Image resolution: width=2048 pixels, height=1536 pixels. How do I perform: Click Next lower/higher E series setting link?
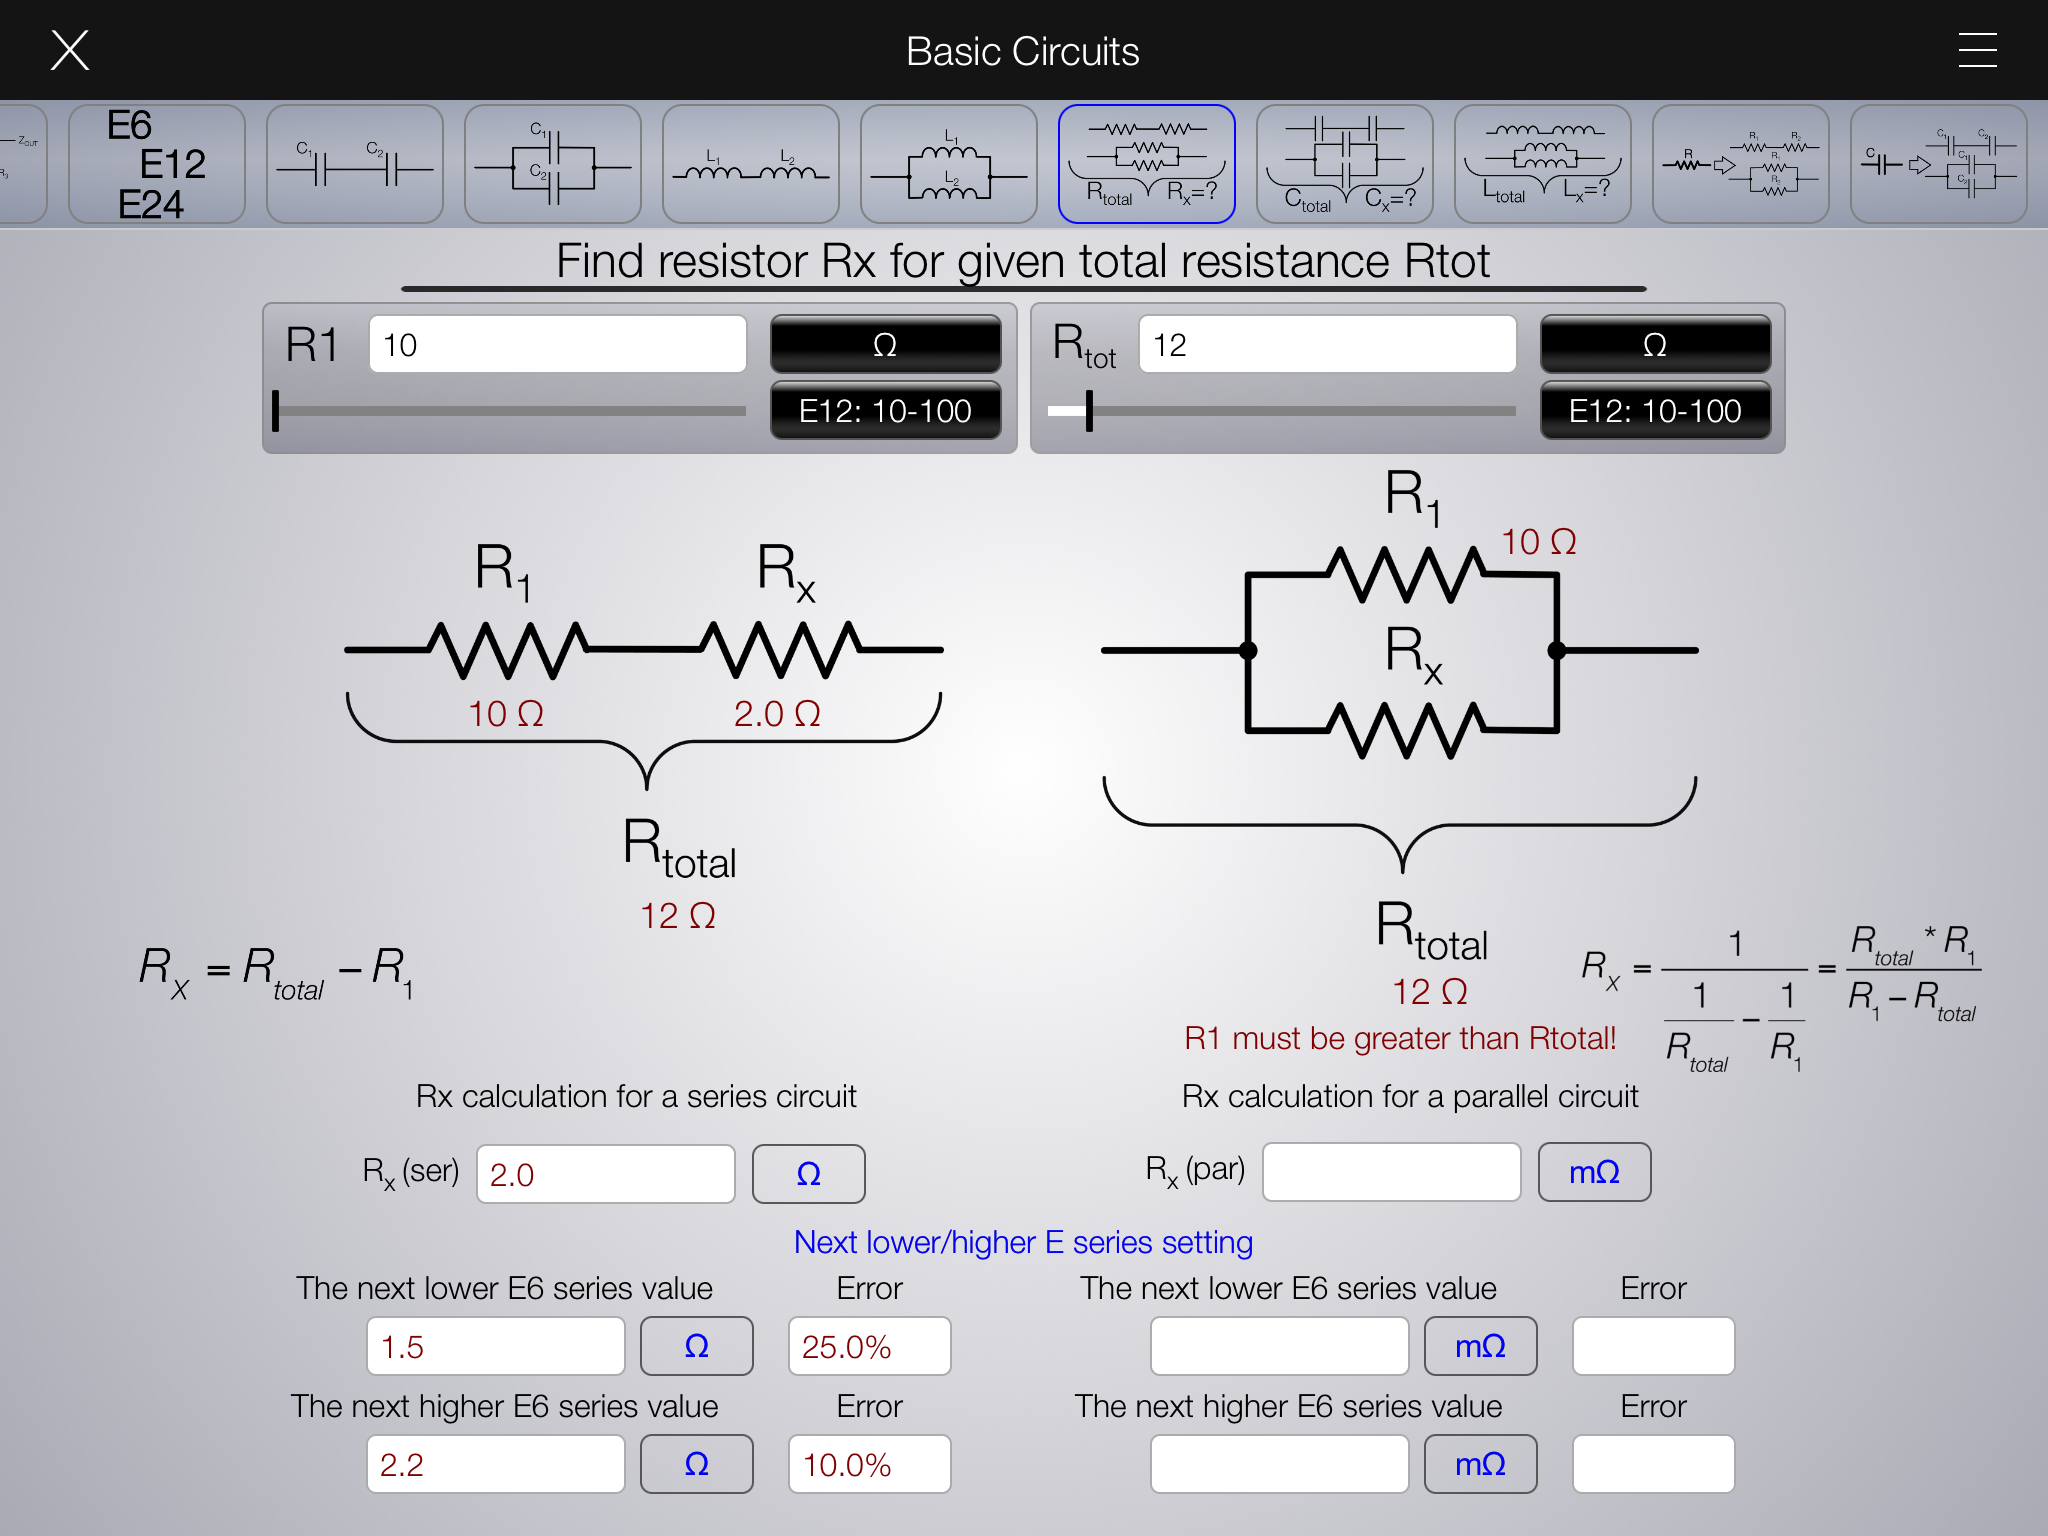tap(1023, 1242)
